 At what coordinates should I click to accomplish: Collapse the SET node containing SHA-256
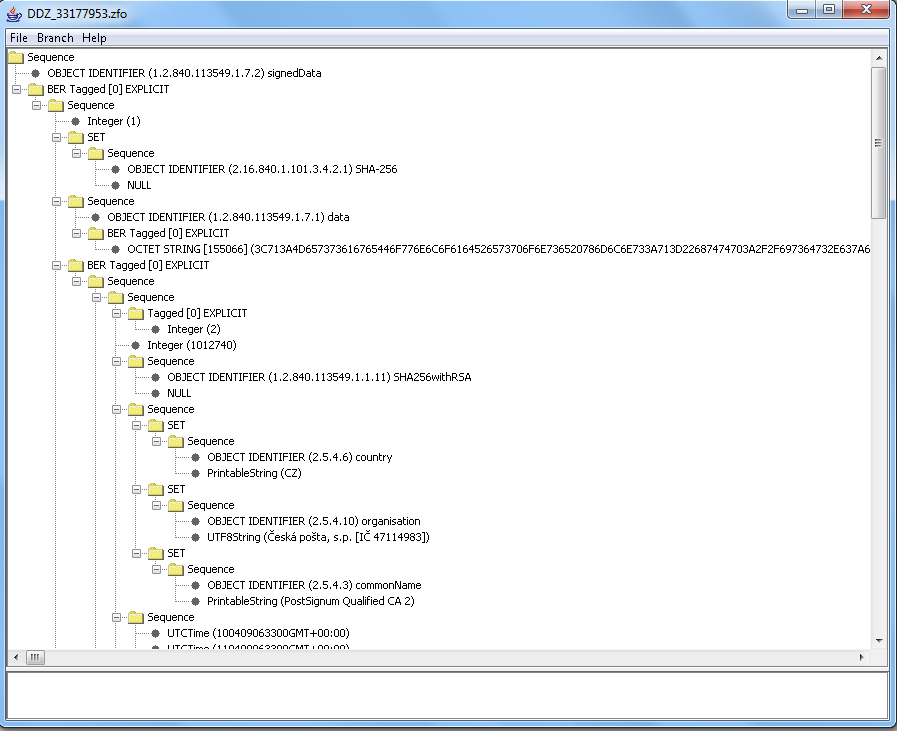(x=57, y=137)
